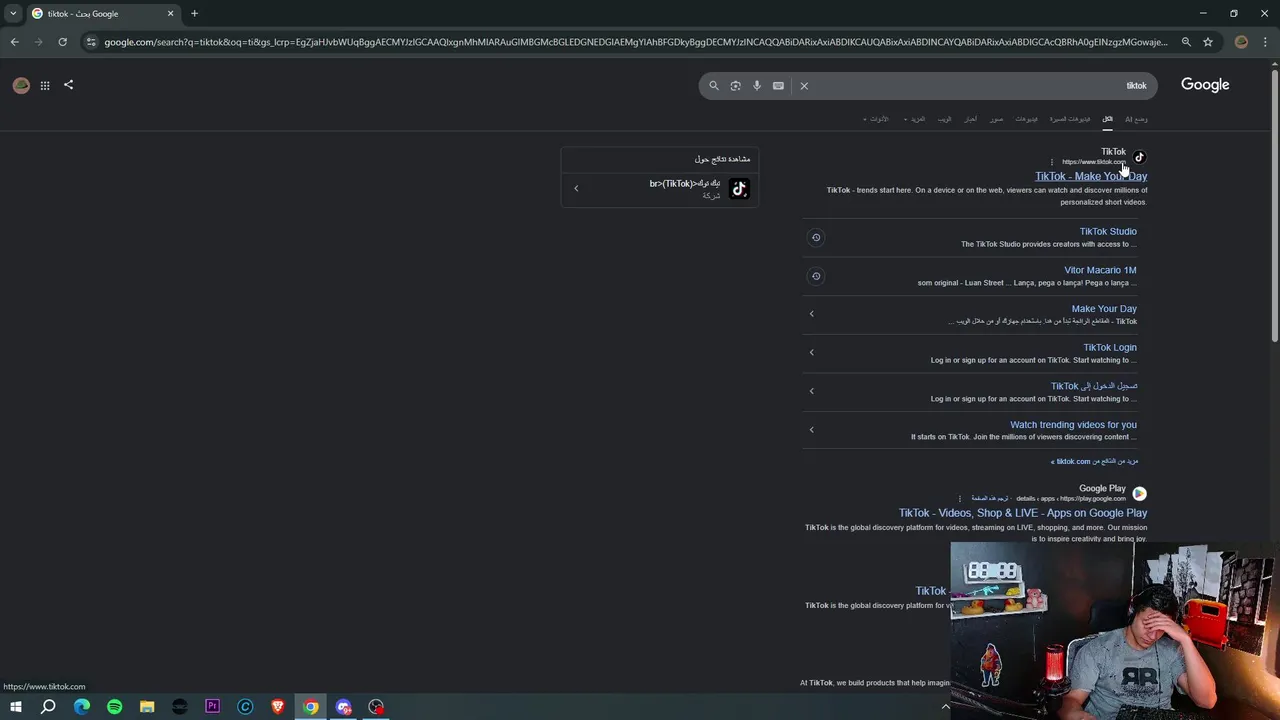Start voice search with the microphone icon

tap(757, 86)
